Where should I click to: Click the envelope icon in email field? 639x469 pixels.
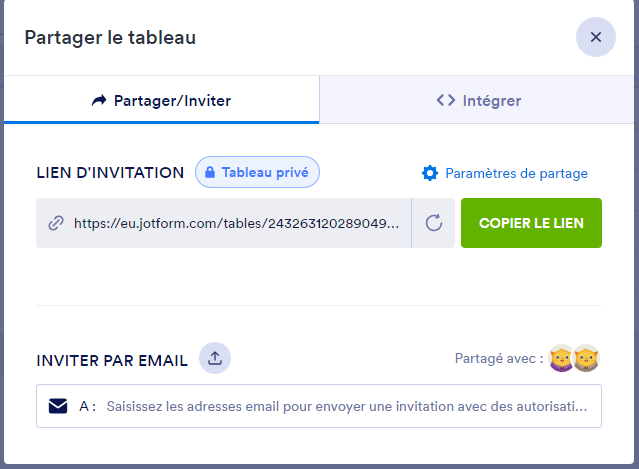(x=58, y=406)
